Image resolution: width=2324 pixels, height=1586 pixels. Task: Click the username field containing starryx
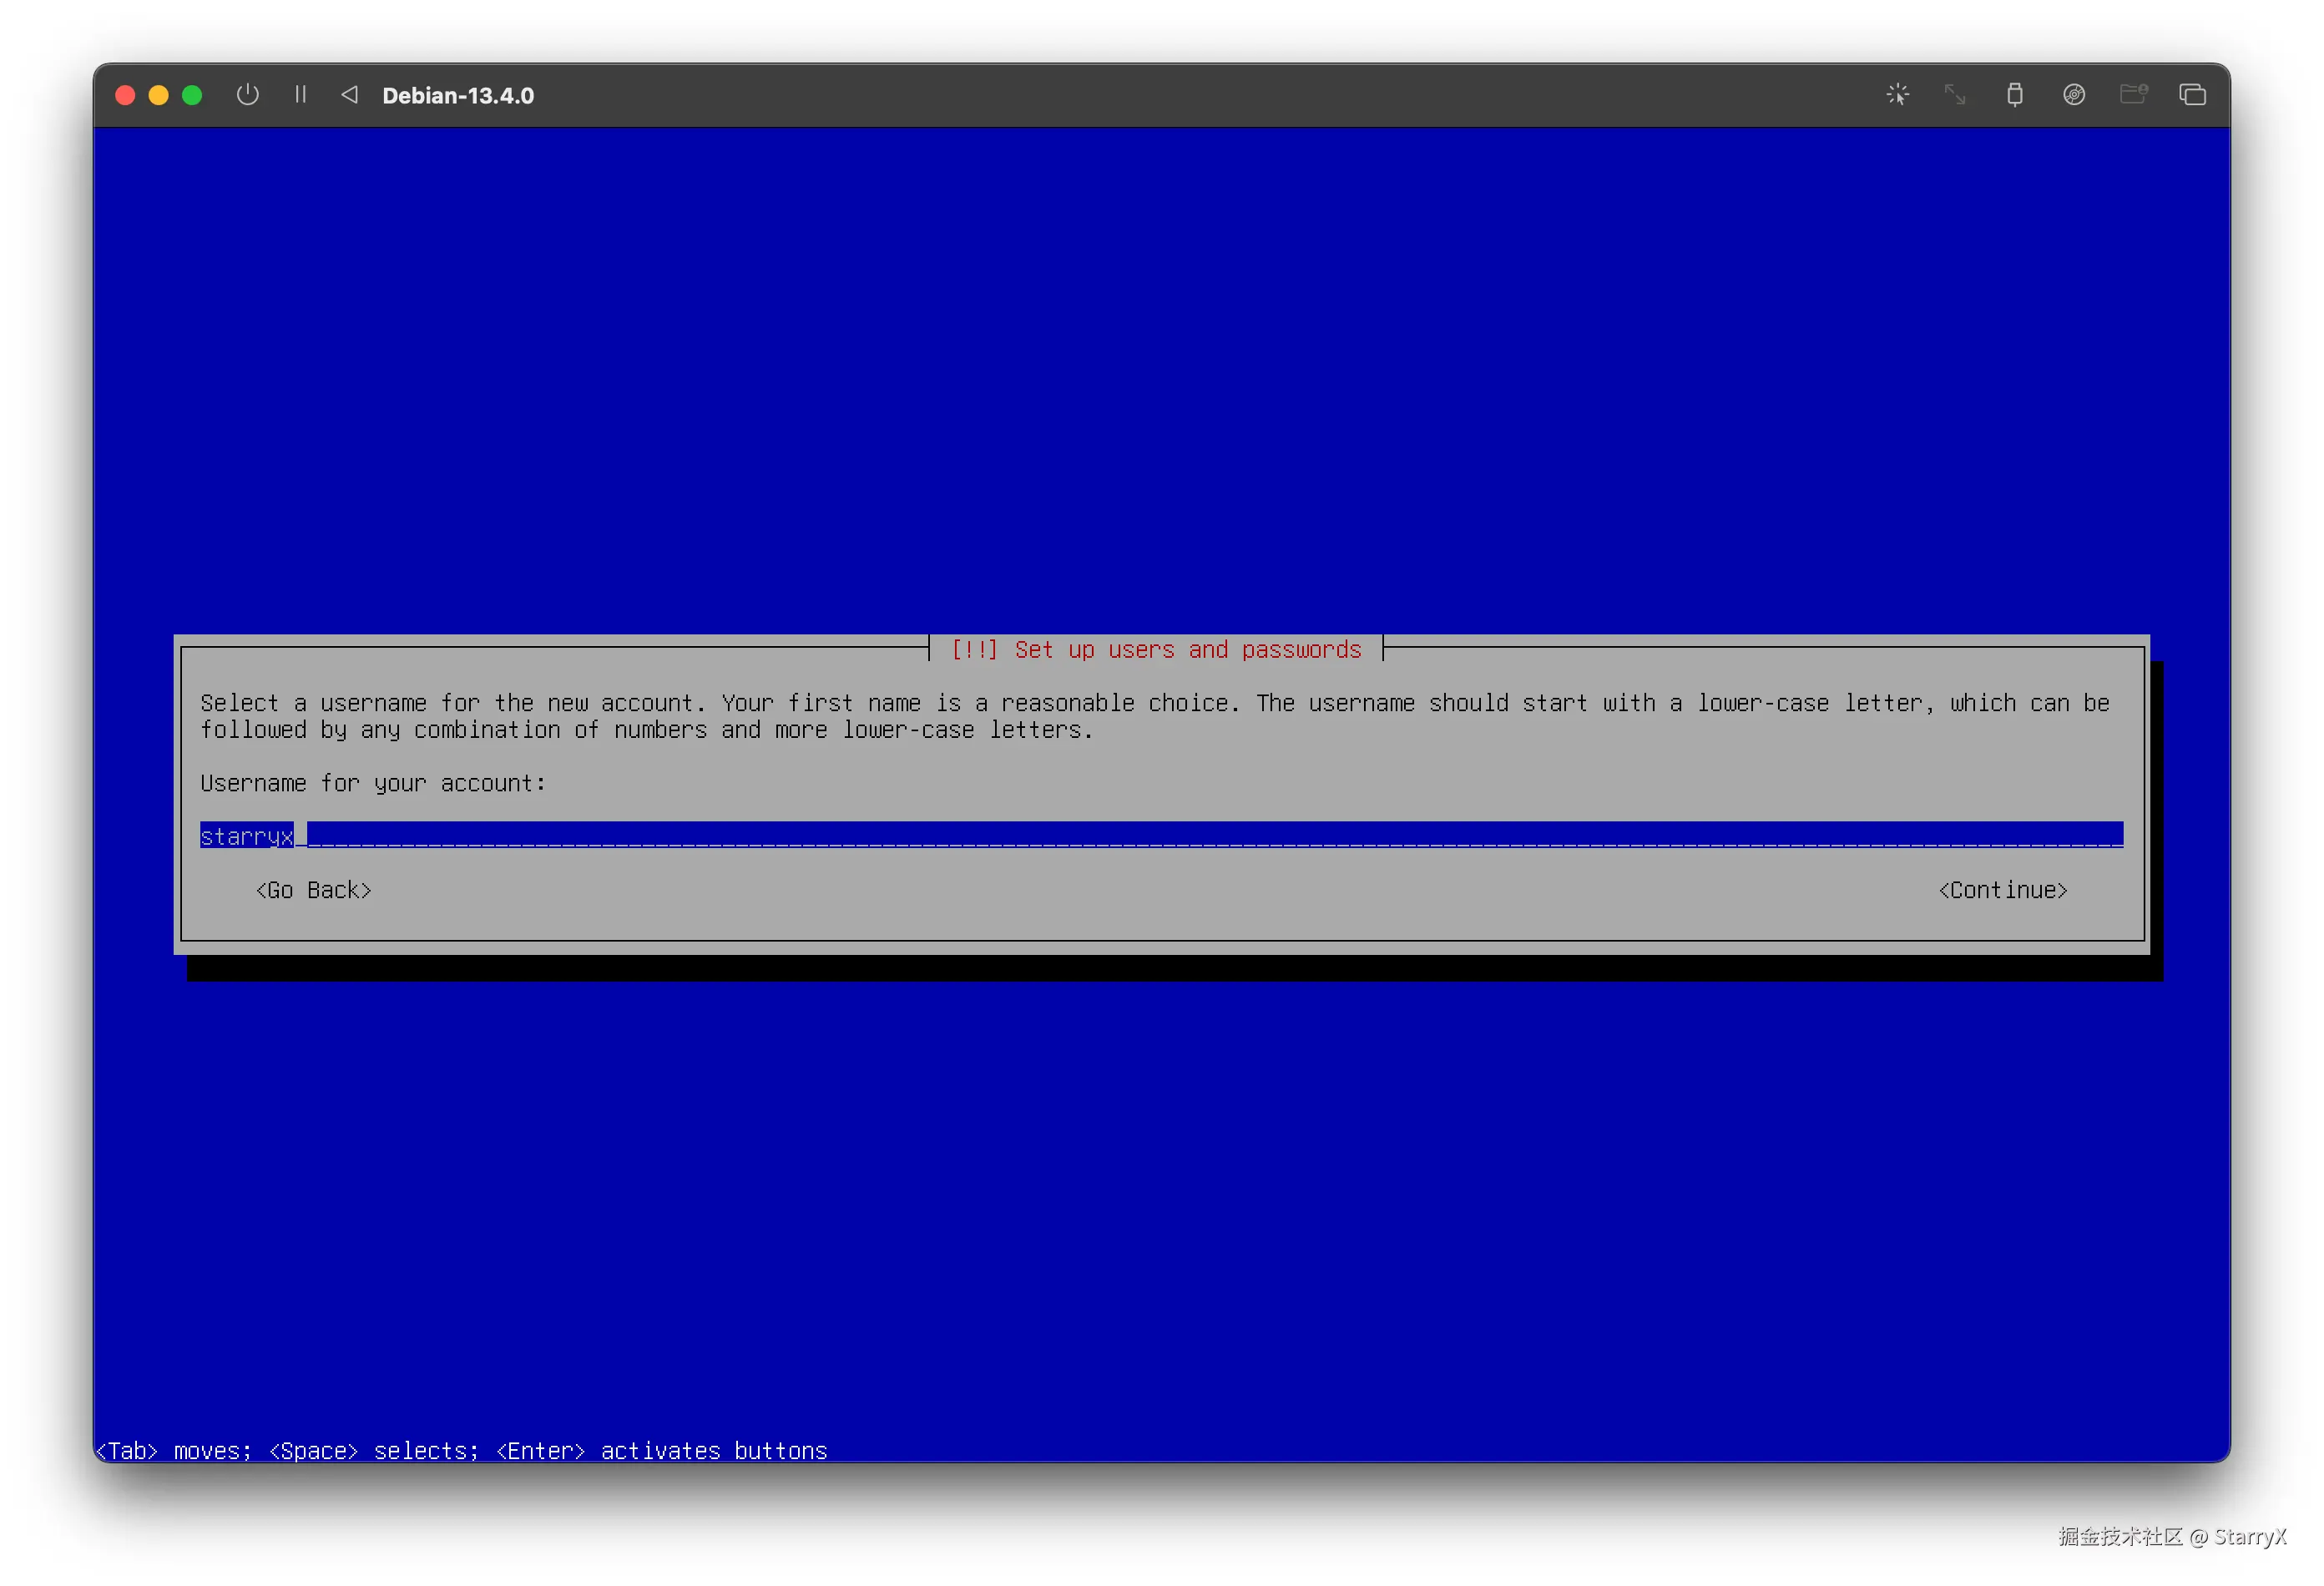[x=1160, y=835]
